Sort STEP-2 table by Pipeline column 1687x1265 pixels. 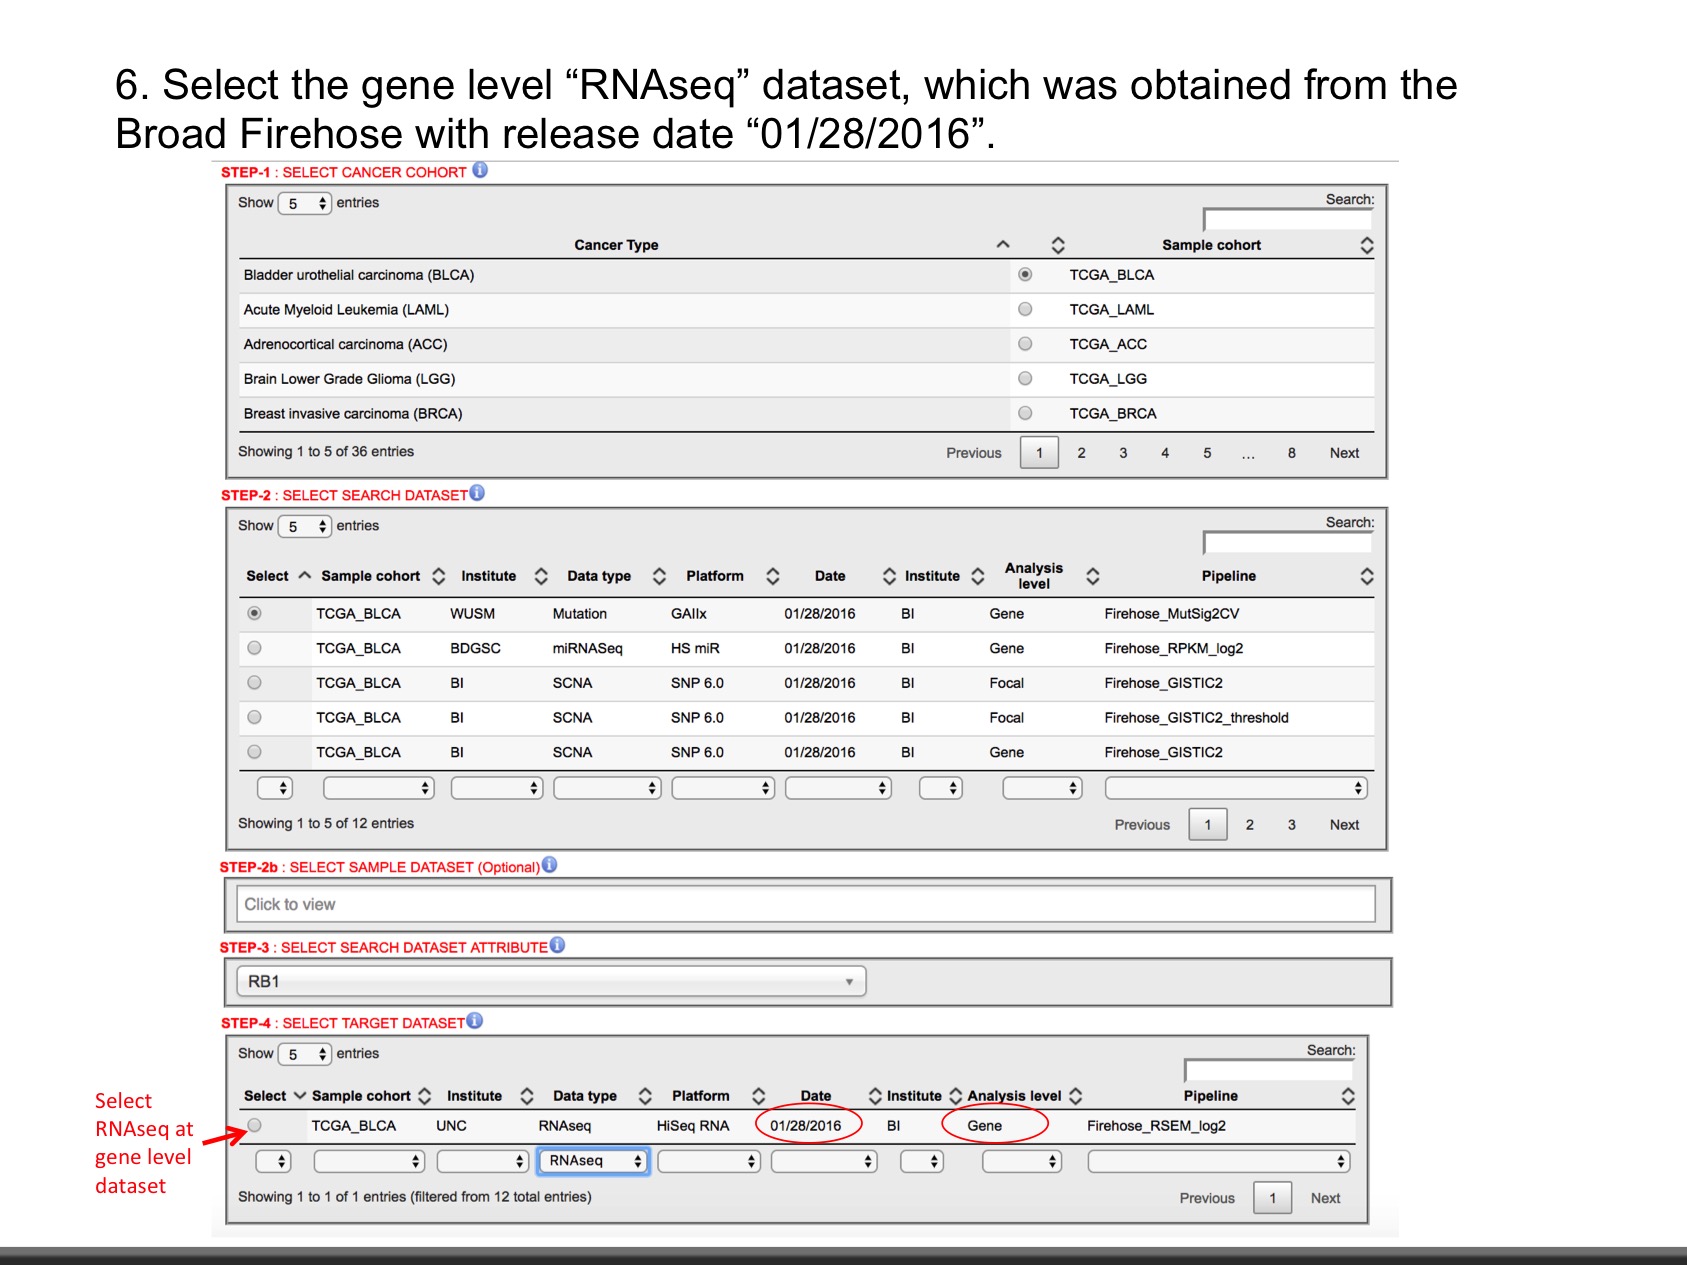click(x=1366, y=576)
